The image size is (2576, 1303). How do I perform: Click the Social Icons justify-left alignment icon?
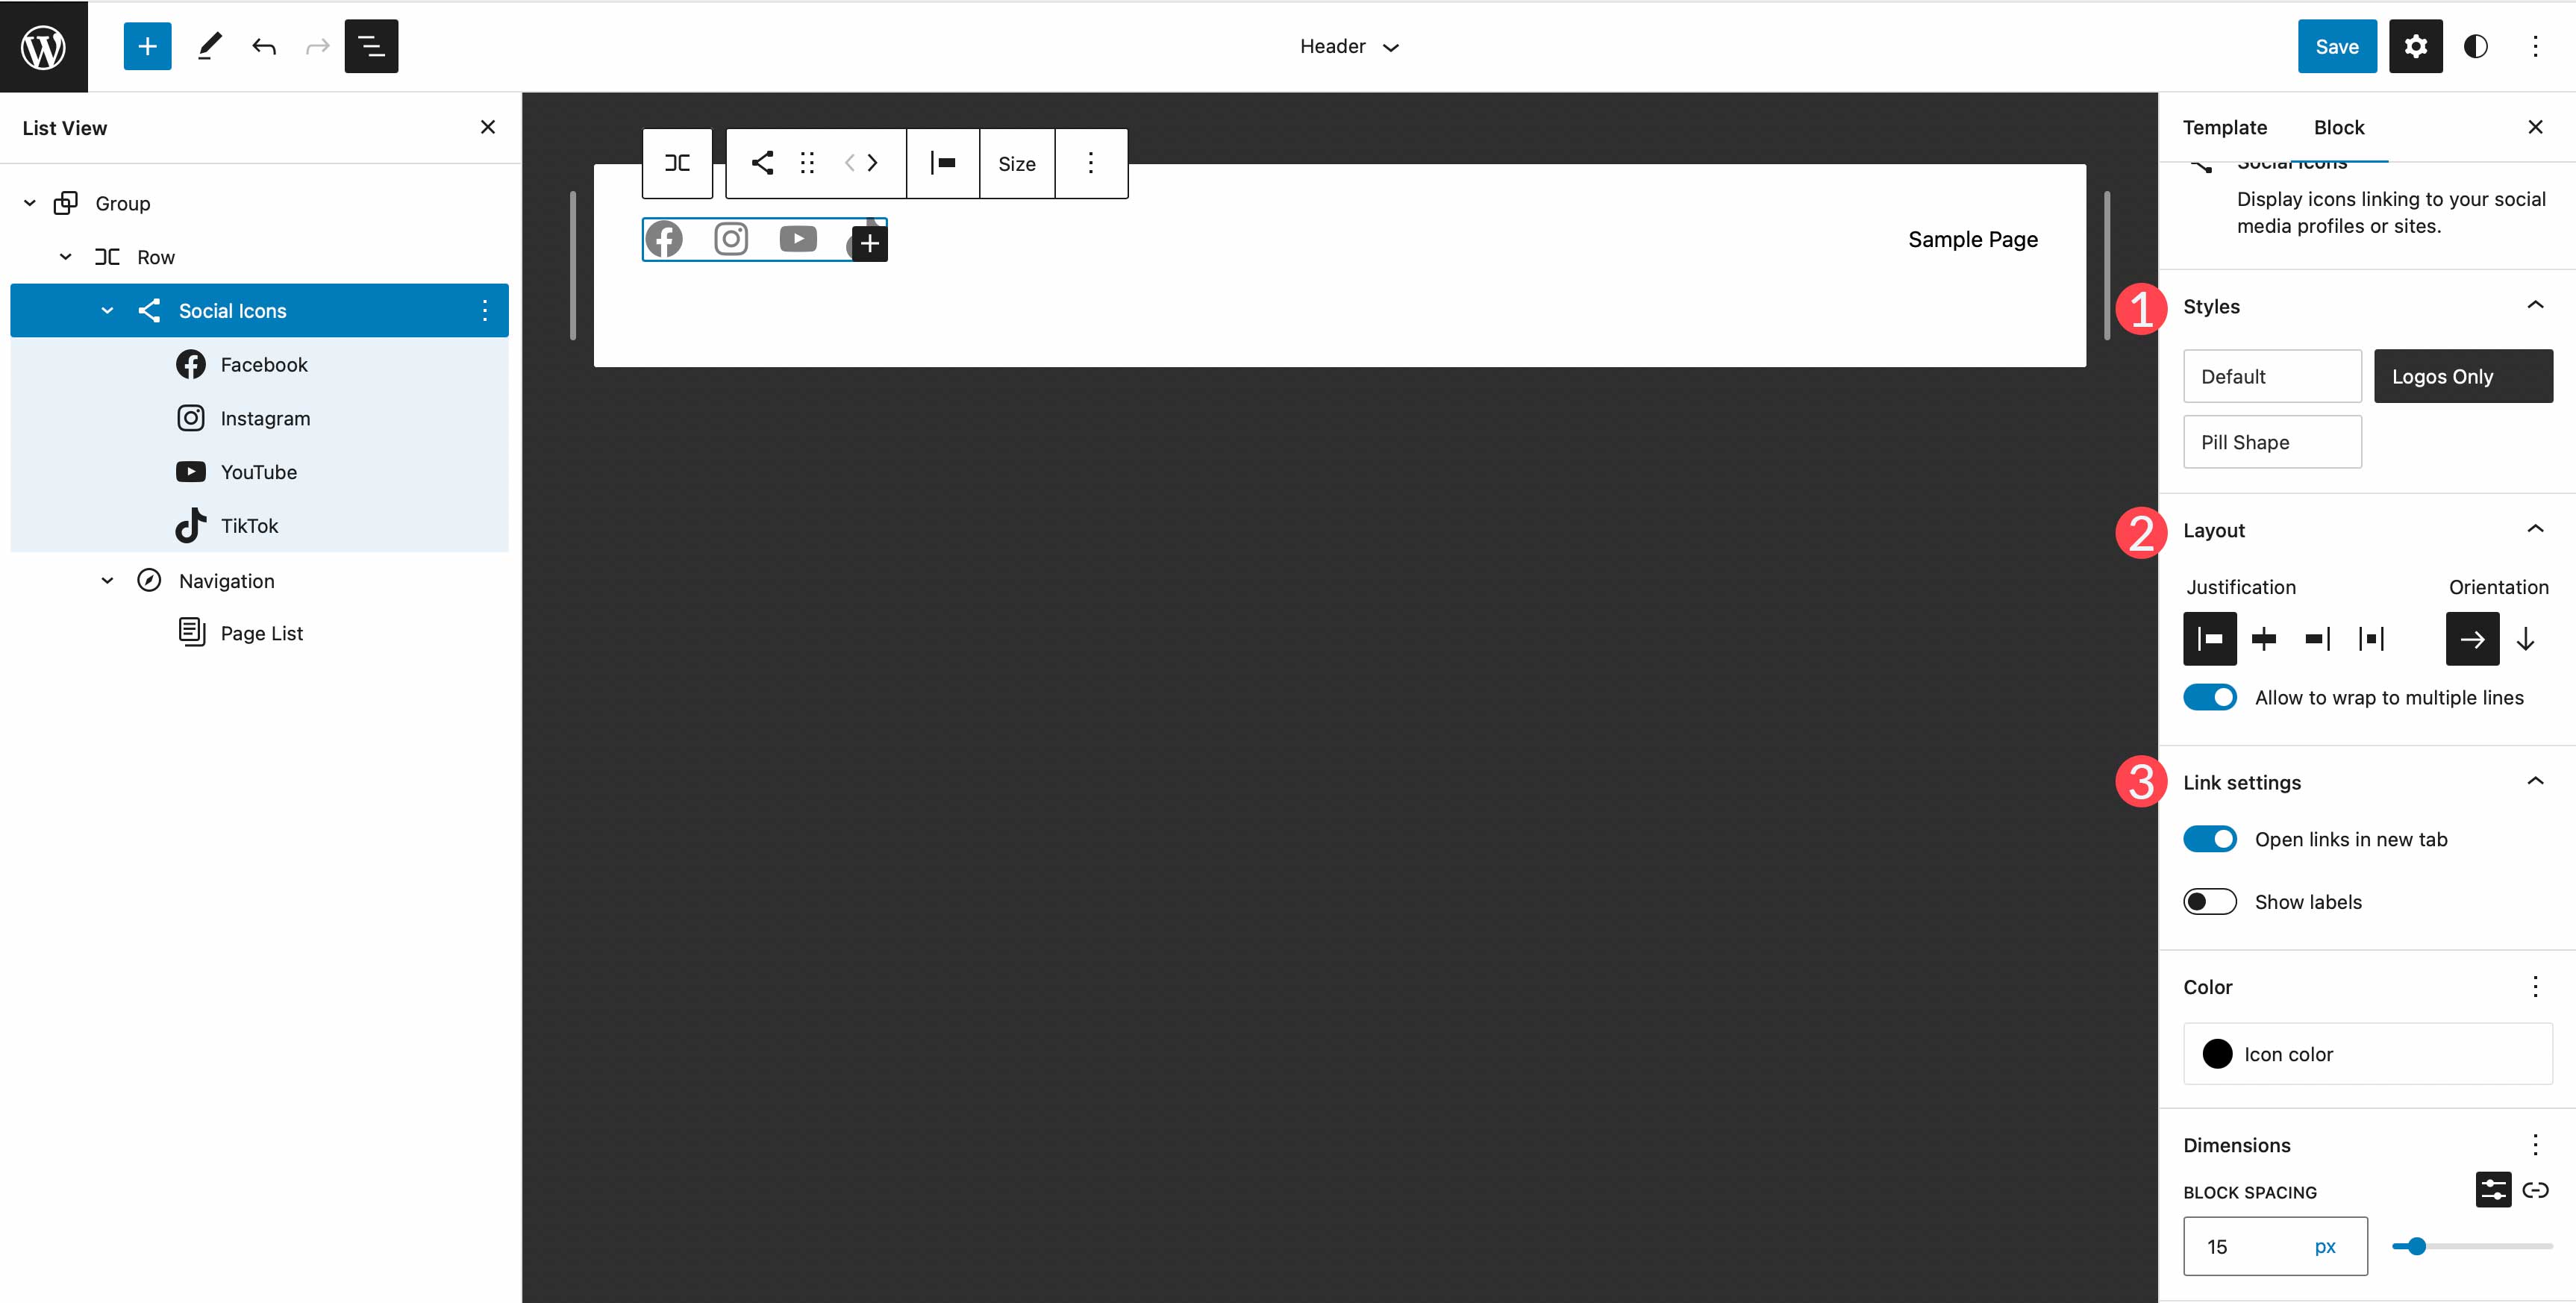(x=2210, y=638)
